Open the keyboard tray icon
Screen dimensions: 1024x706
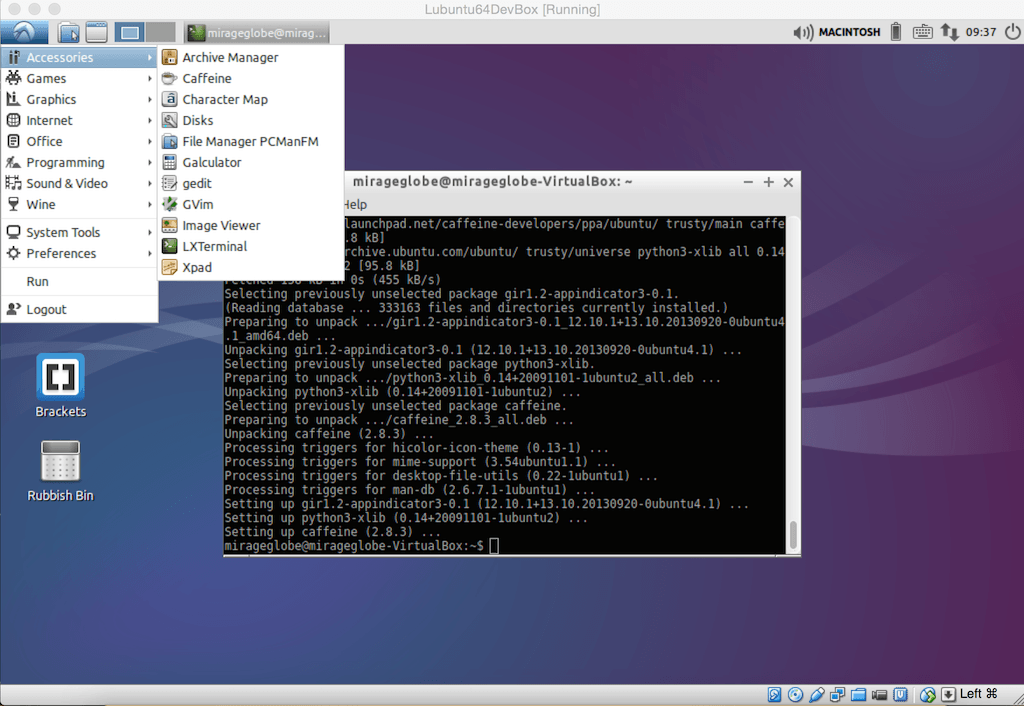(922, 32)
